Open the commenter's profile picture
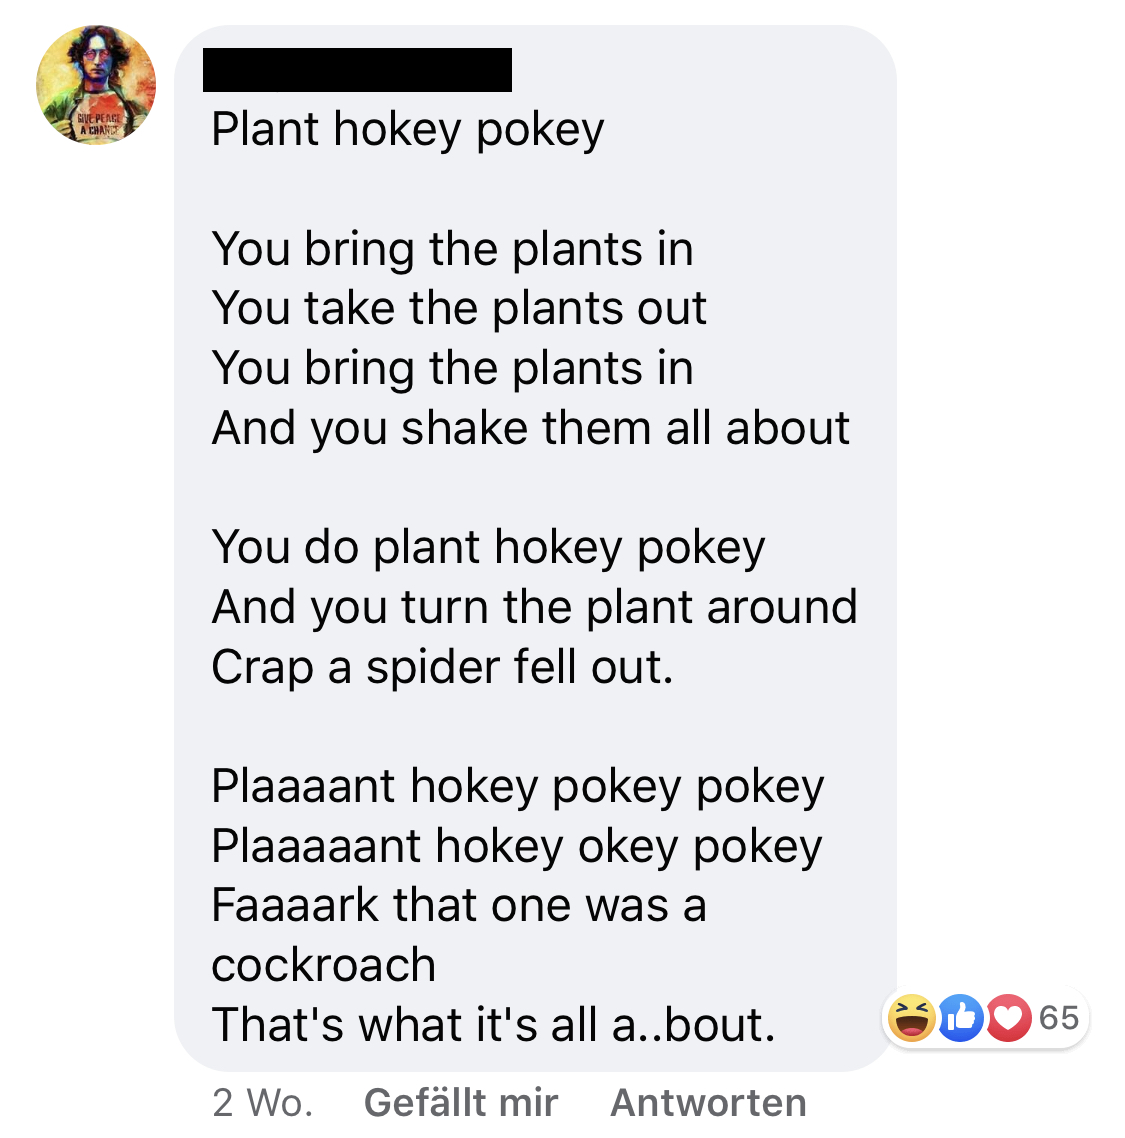This screenshot has width=1125, height=1138. [96, 85]
